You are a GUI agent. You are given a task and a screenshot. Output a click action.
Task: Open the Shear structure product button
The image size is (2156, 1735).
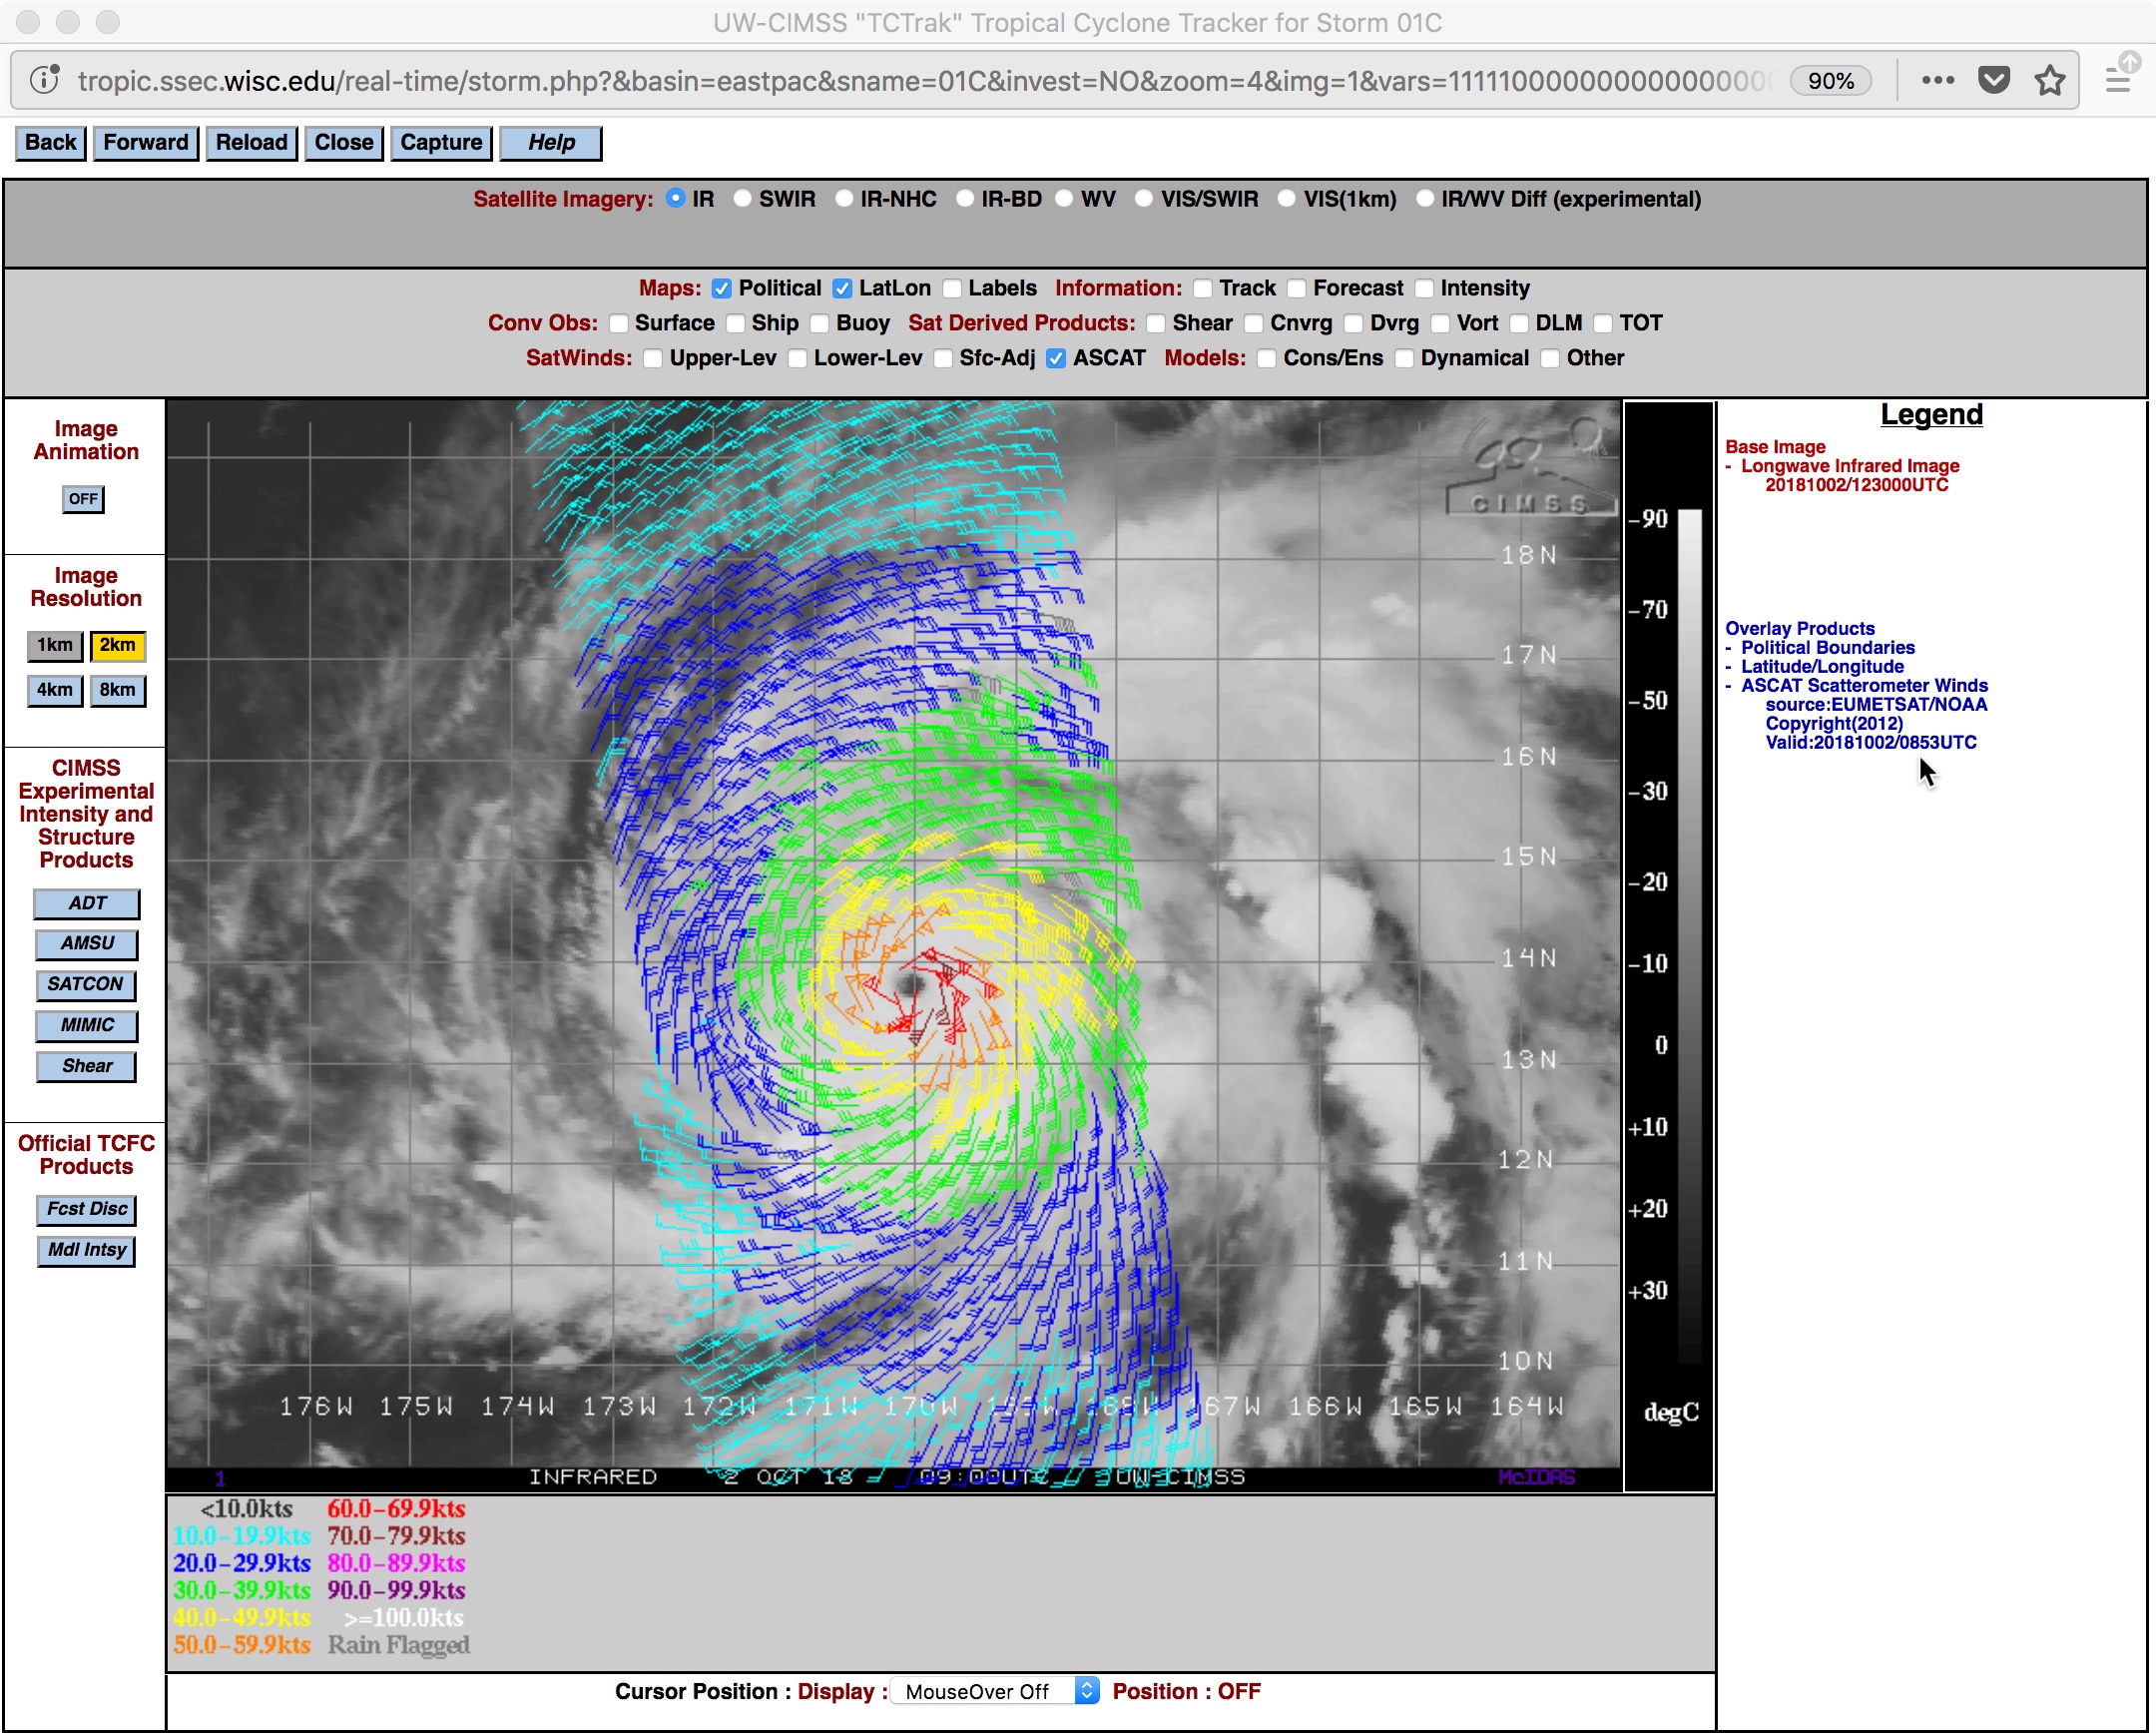87,1067
